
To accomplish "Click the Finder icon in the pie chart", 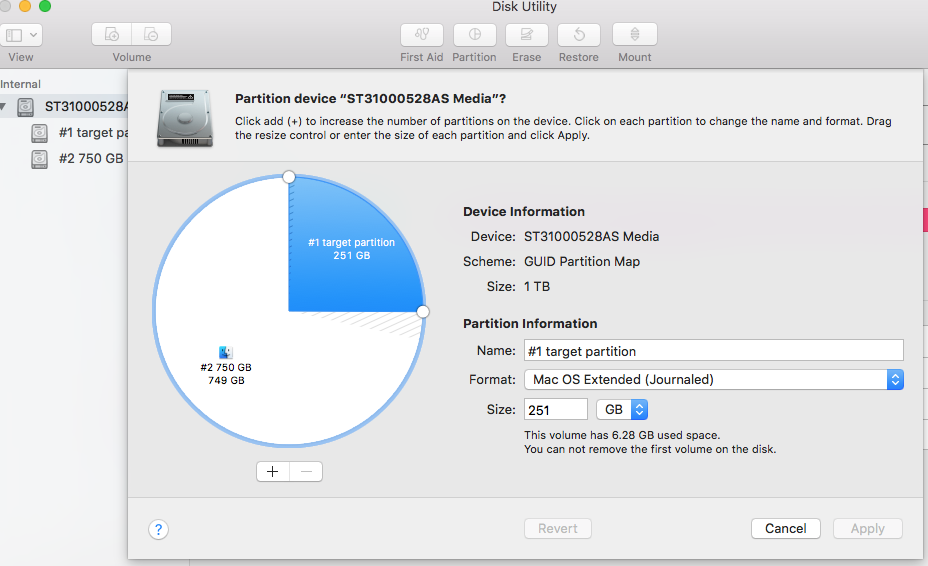I will pyautogui.click(x=225, y=352).
